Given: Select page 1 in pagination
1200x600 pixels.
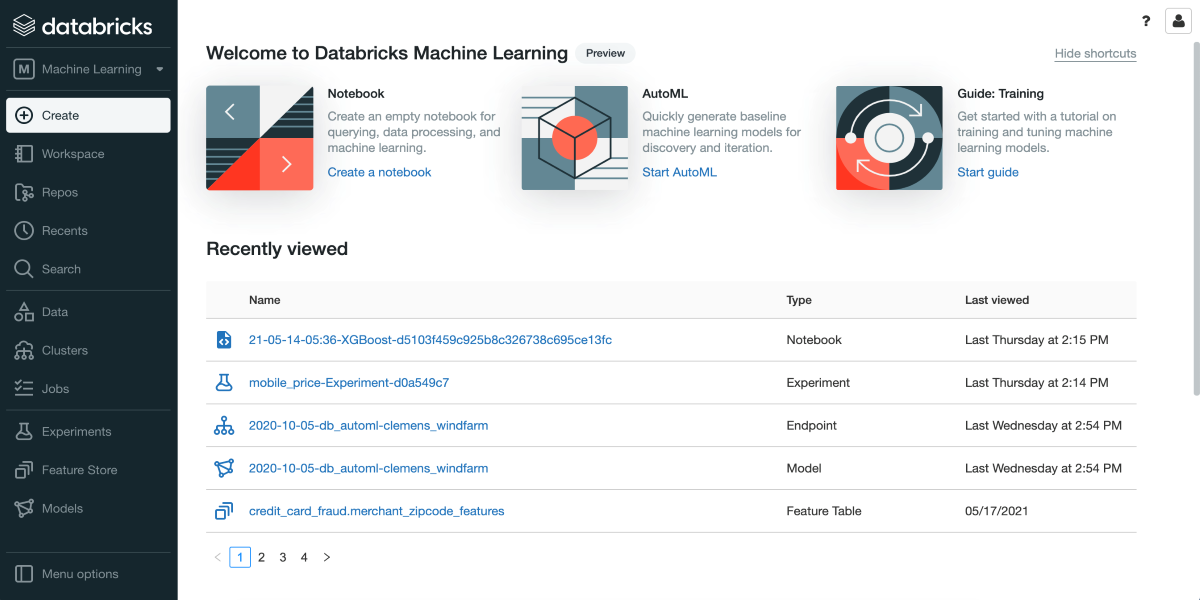Looking at the screenshot, I should tap(240, 557).
